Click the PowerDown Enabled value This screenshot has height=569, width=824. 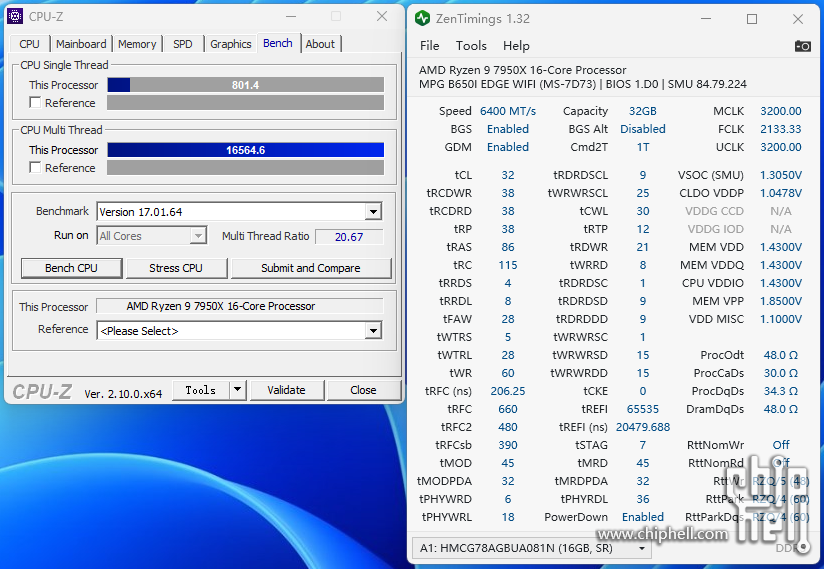pyautogui.click(x=643, y=517)
